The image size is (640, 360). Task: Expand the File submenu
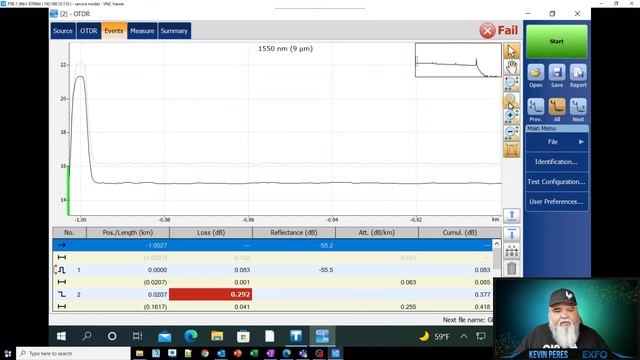tap(557, 142)
